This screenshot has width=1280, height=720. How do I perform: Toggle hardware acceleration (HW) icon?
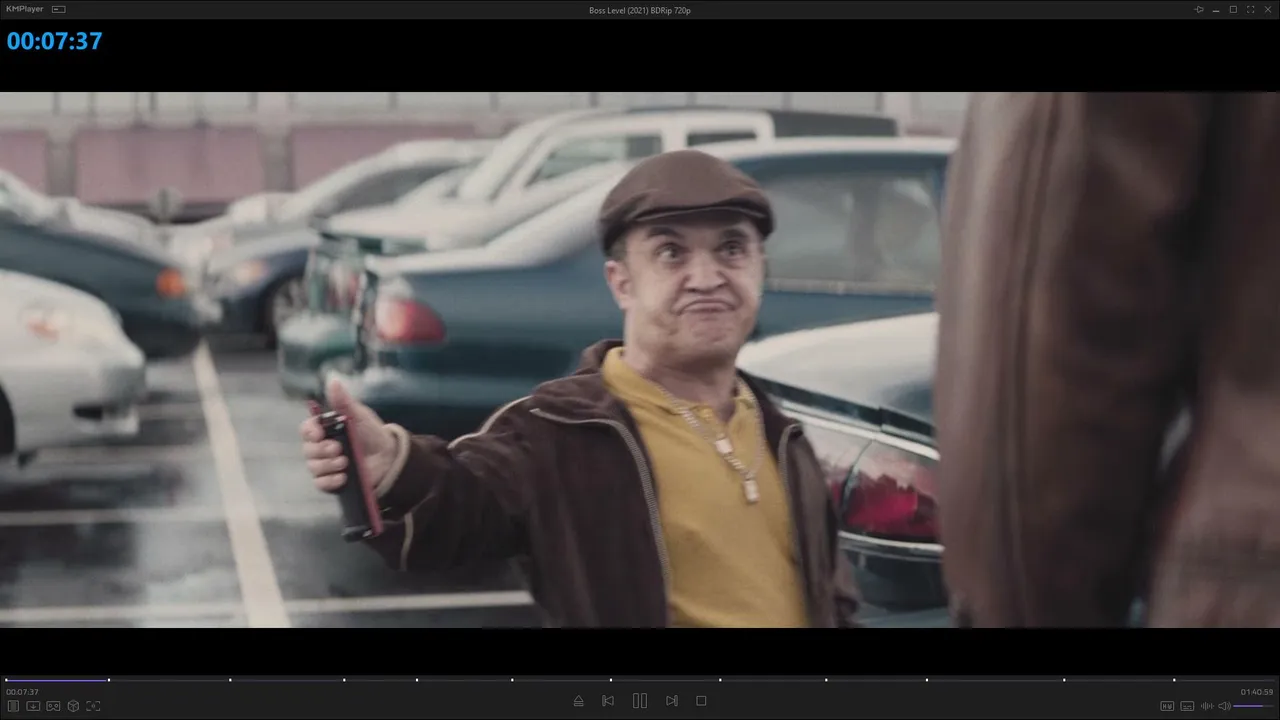coord(1167,706)
